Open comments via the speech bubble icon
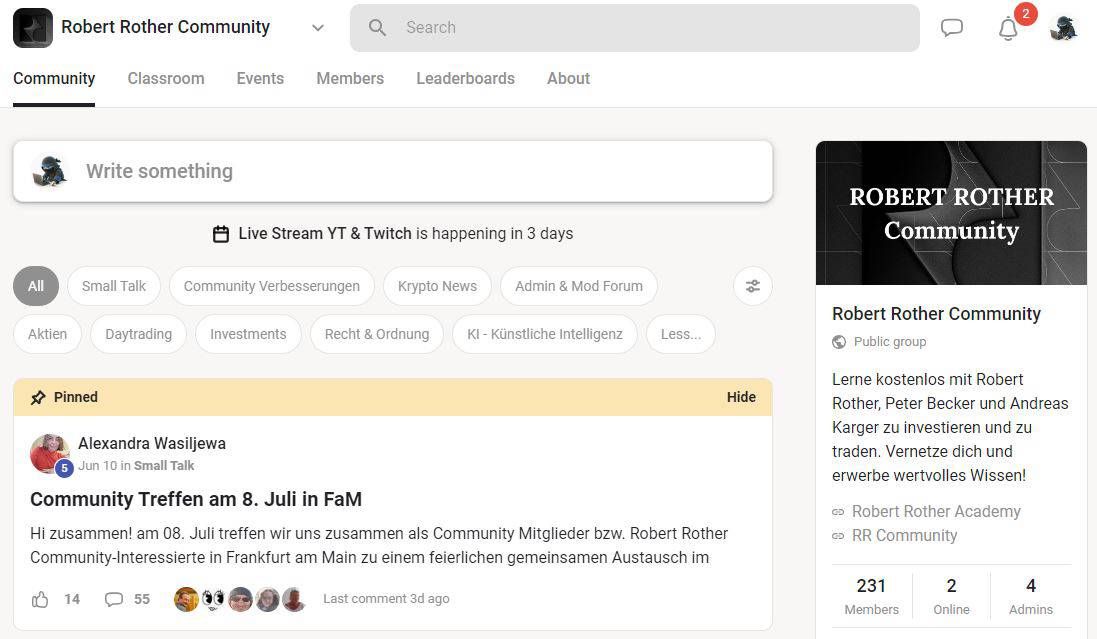Image resolution: width=1097 pixels, height=639 pixels. click(114, 598)
